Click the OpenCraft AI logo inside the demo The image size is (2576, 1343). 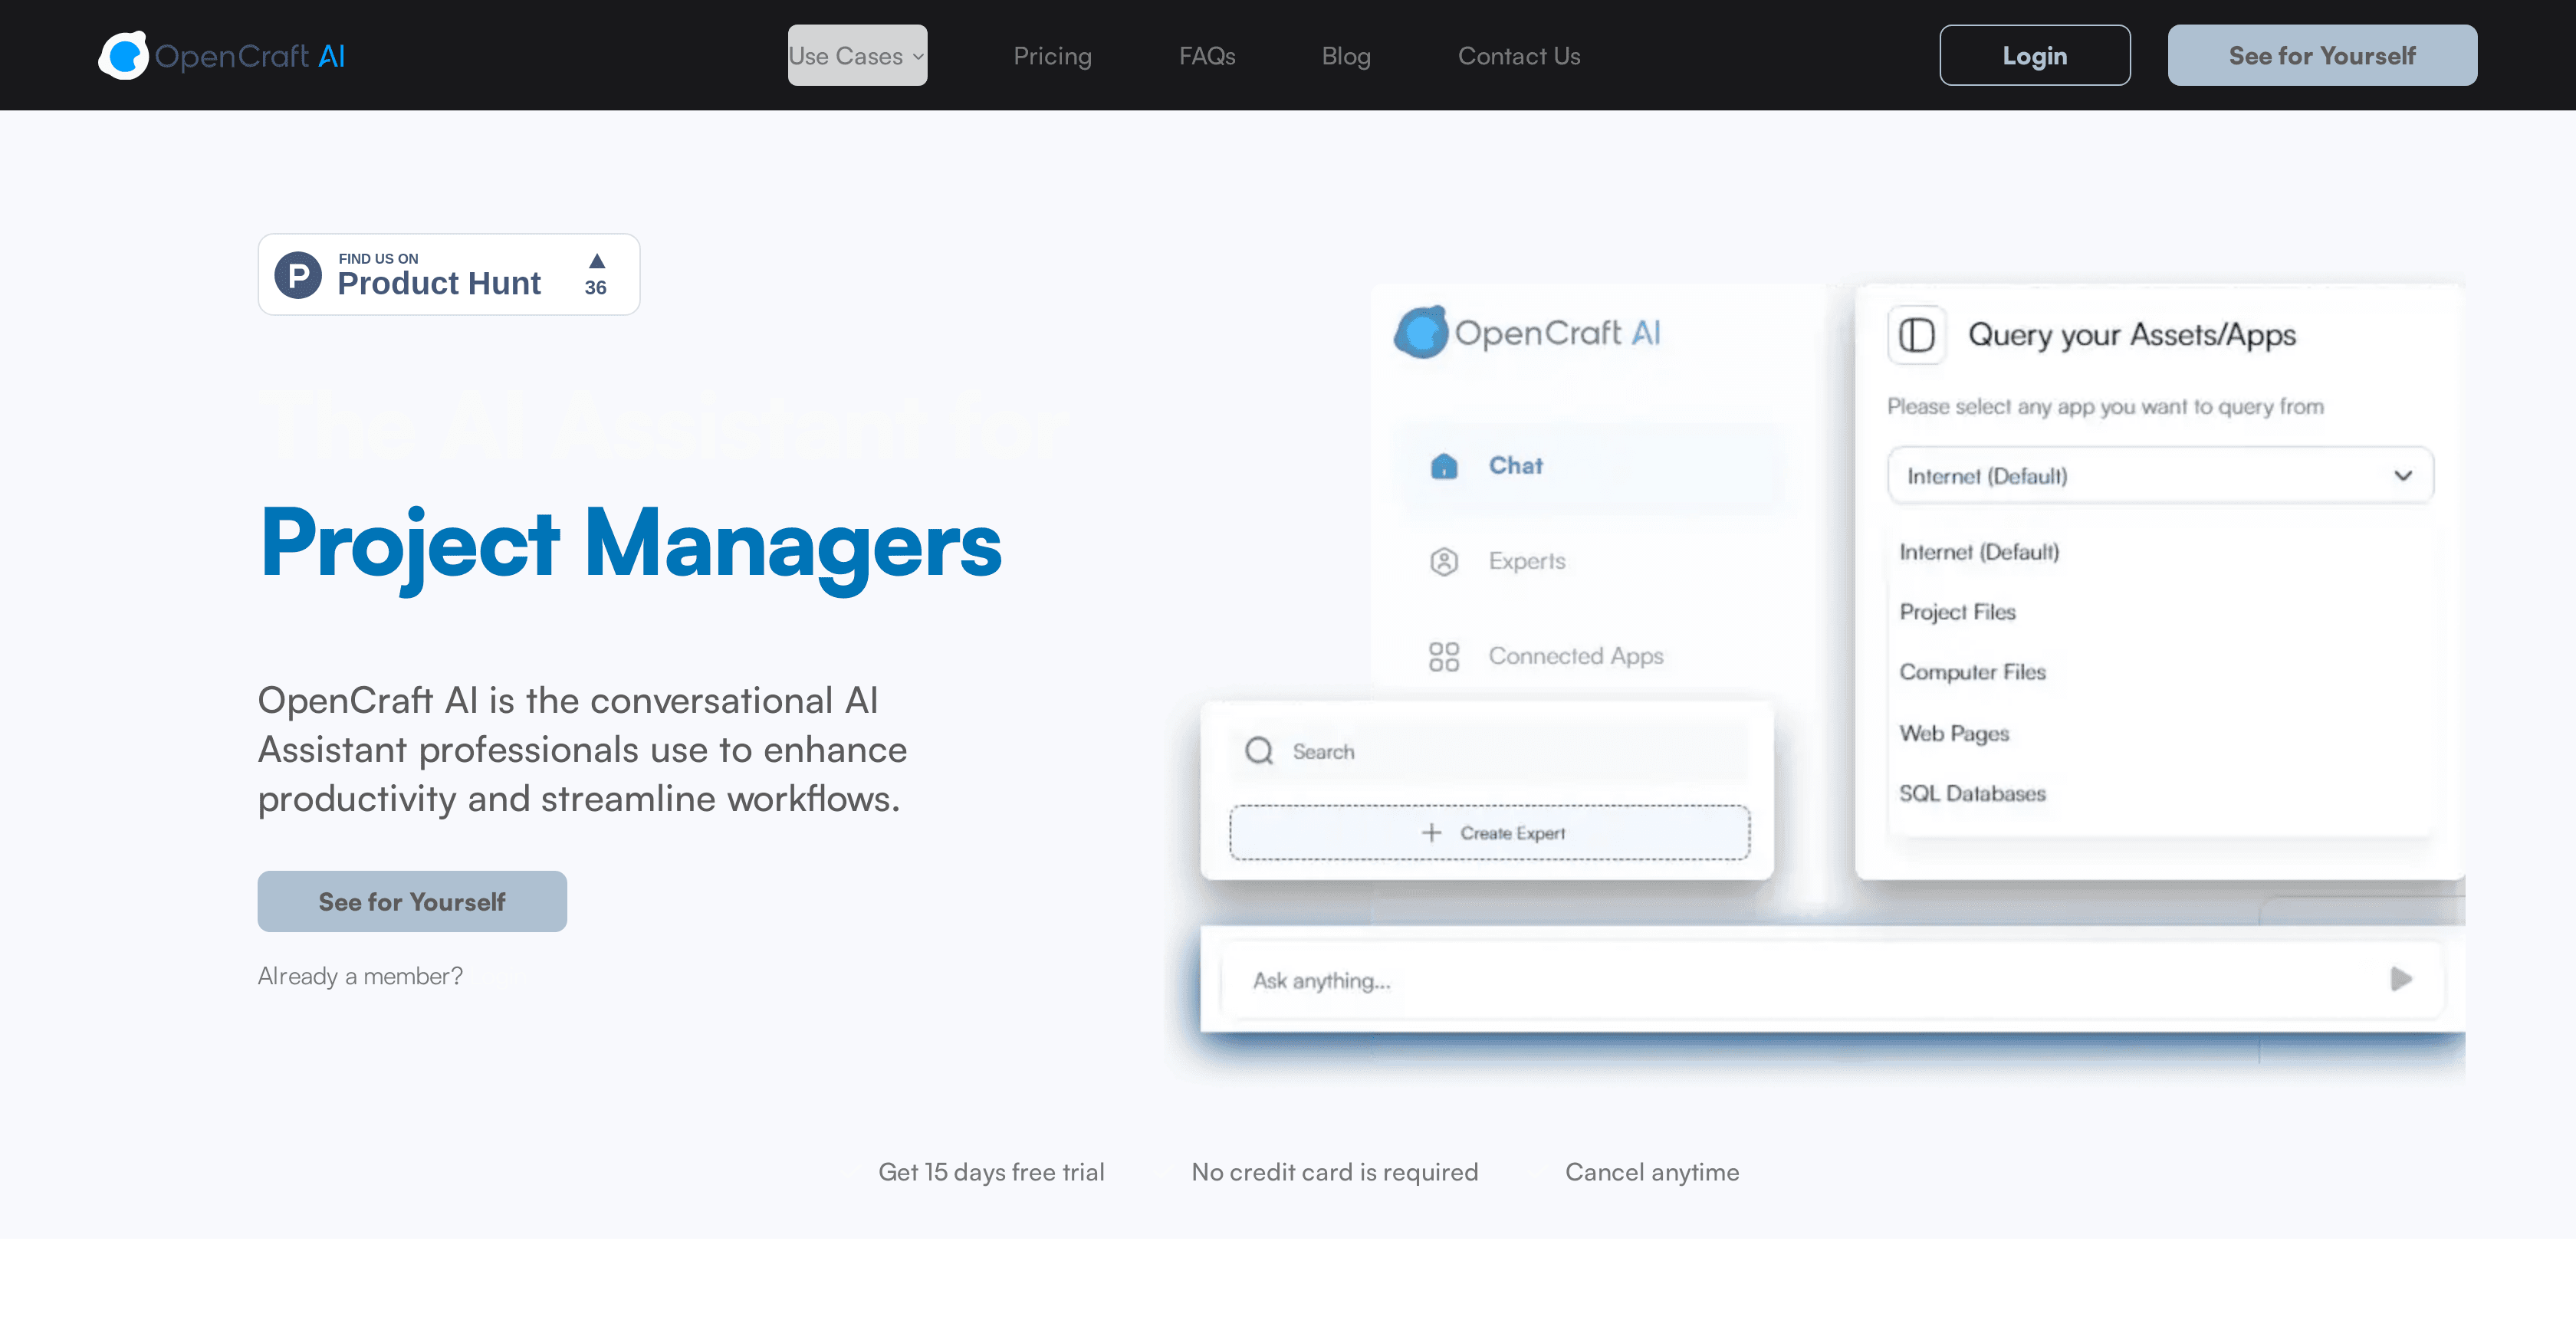click(x=1529, y=333)
